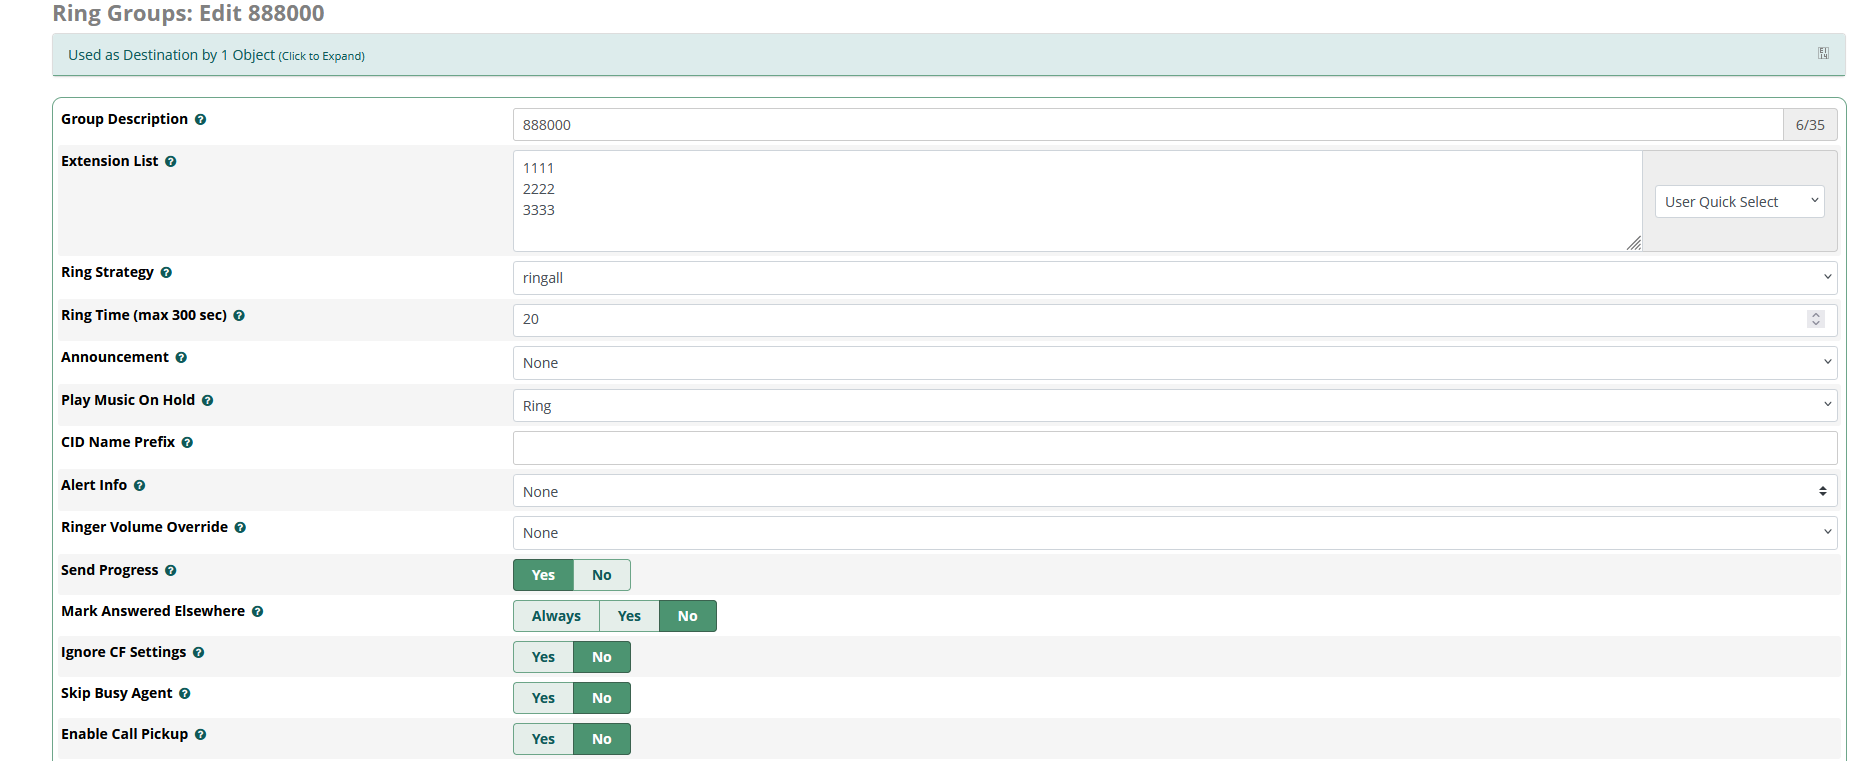Open help icon for Announcement
This screenshot has width=1853, height=761.
tap(181, 358)
